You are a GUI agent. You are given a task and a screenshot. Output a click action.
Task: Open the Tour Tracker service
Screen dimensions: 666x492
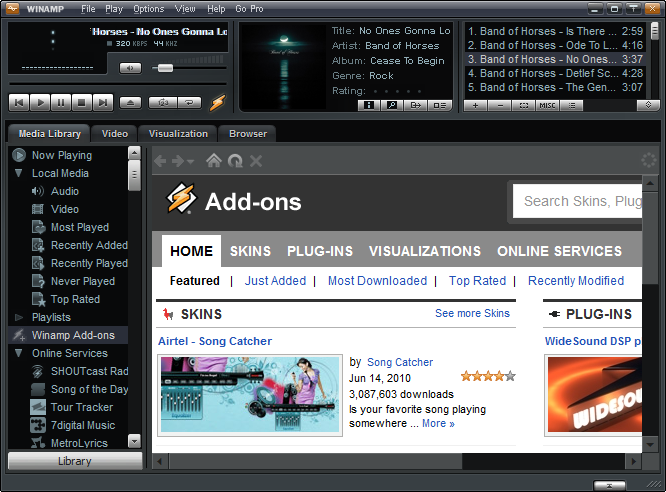[x=82, y=407]
